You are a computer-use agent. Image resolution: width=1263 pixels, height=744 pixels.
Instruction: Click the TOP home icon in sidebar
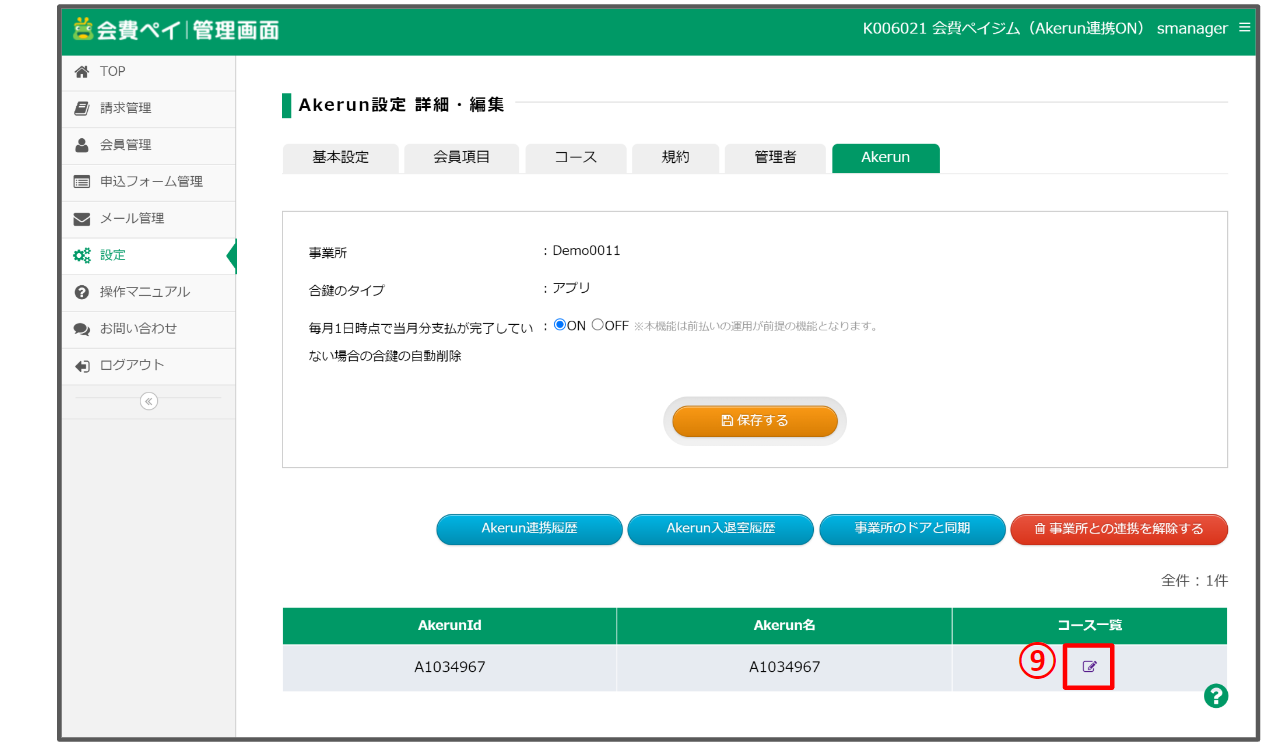click(x=82, y=72)
